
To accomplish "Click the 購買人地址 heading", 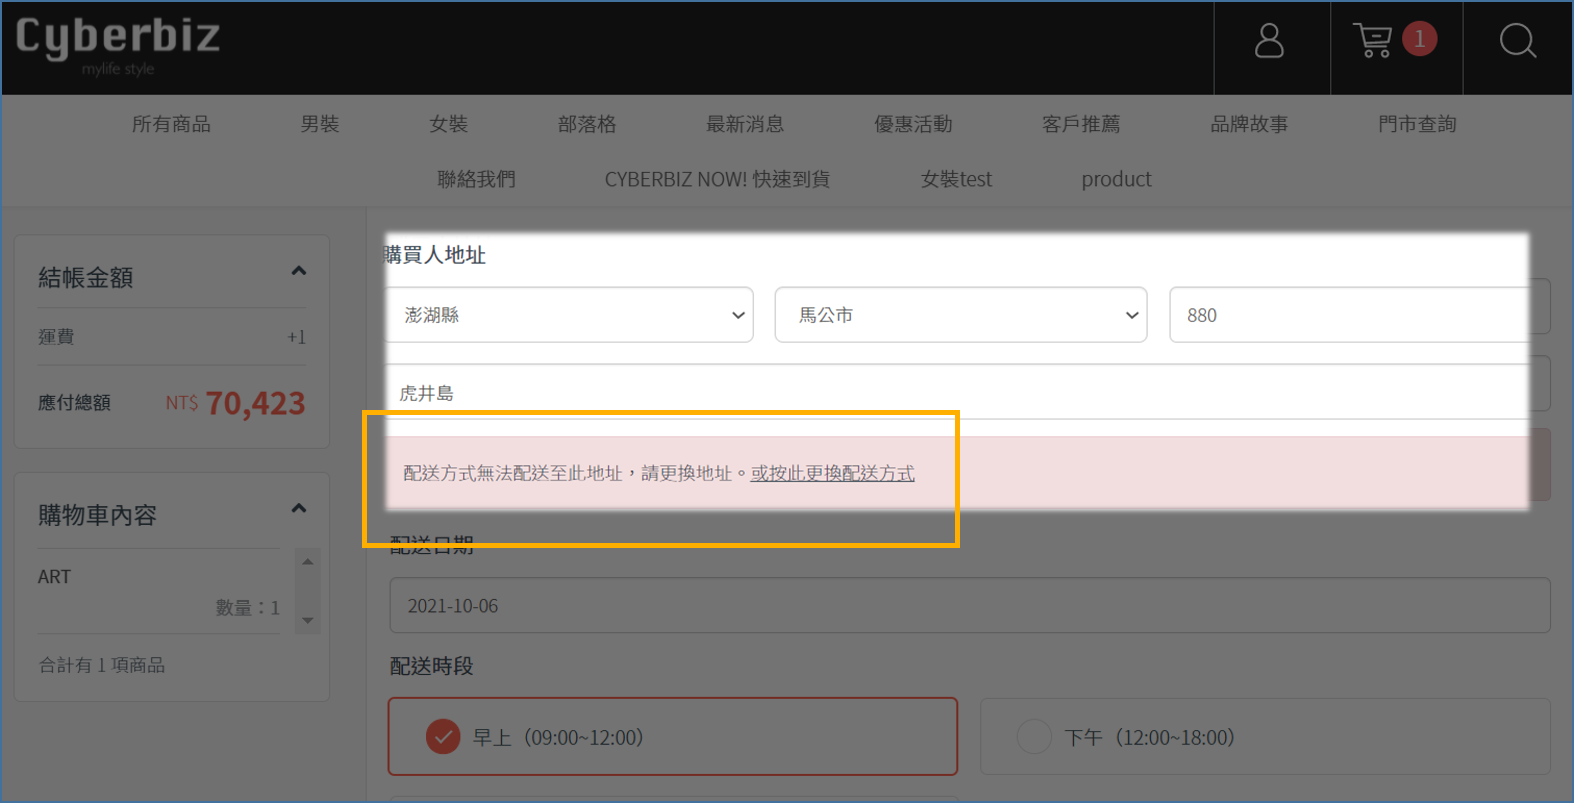I will click(x=435, y=255).
